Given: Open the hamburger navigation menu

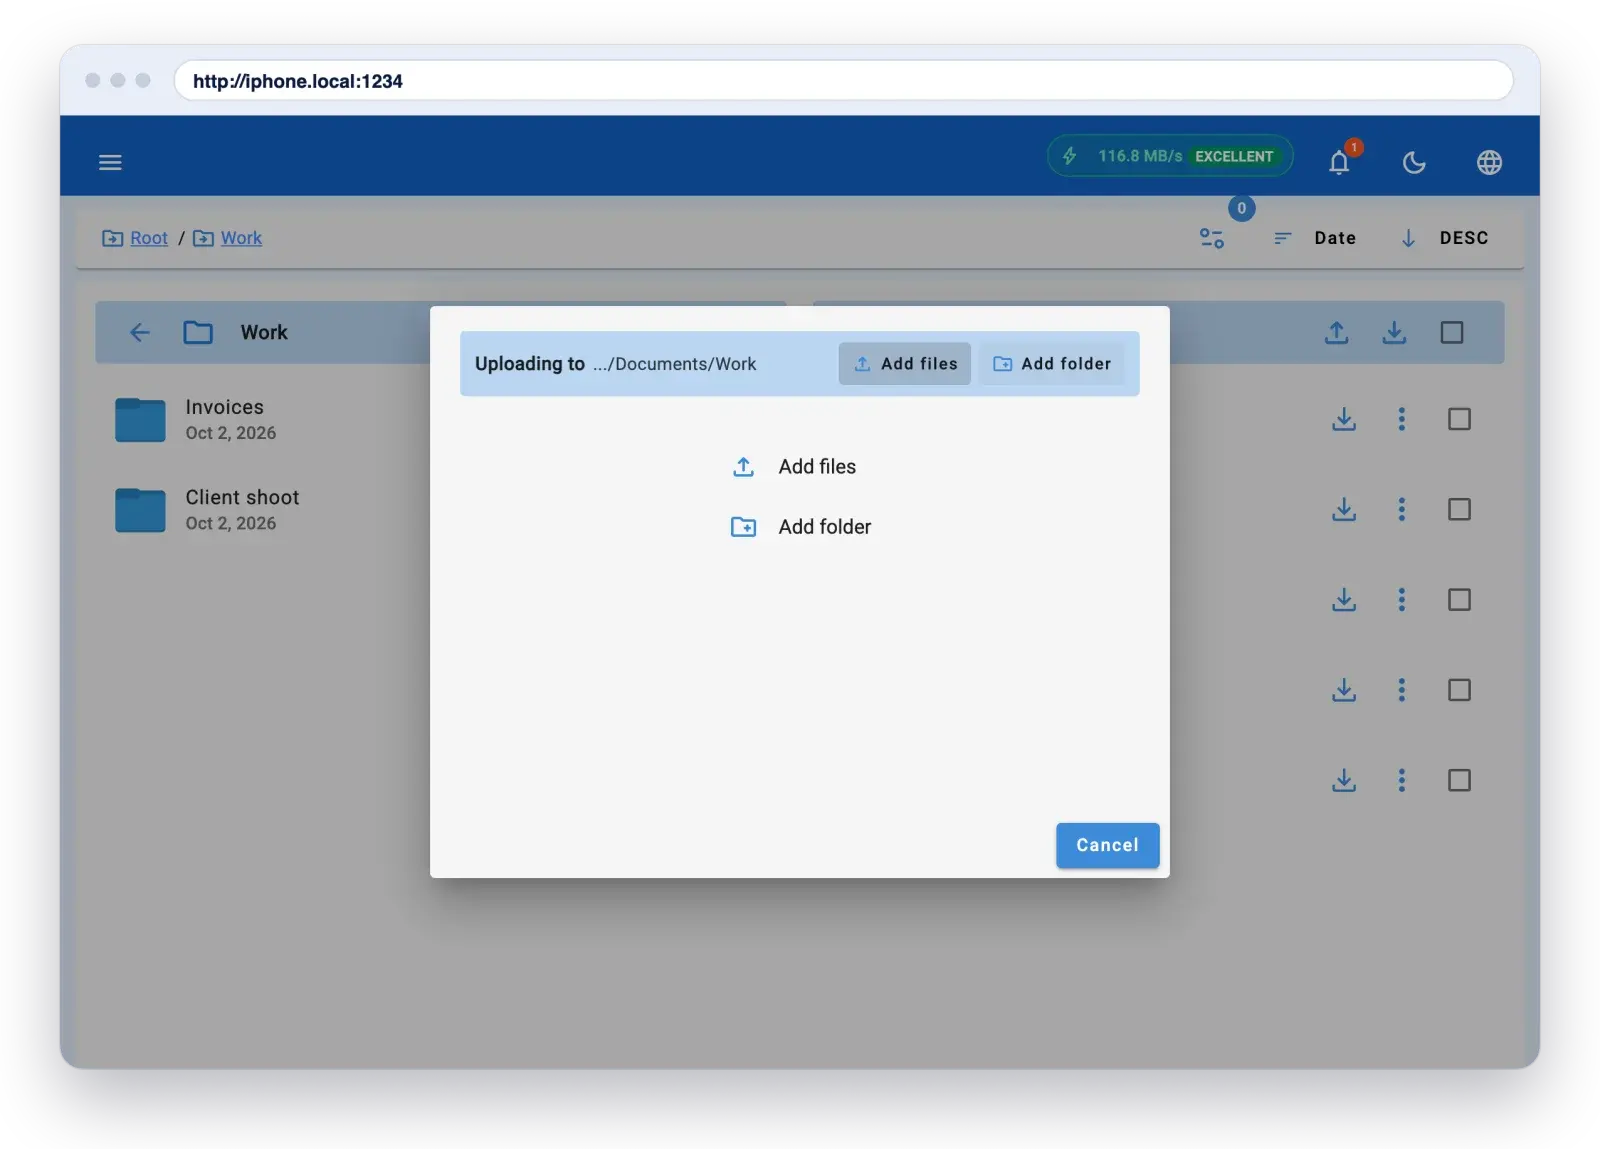Looking at the screenshot, I should (110, 162).
